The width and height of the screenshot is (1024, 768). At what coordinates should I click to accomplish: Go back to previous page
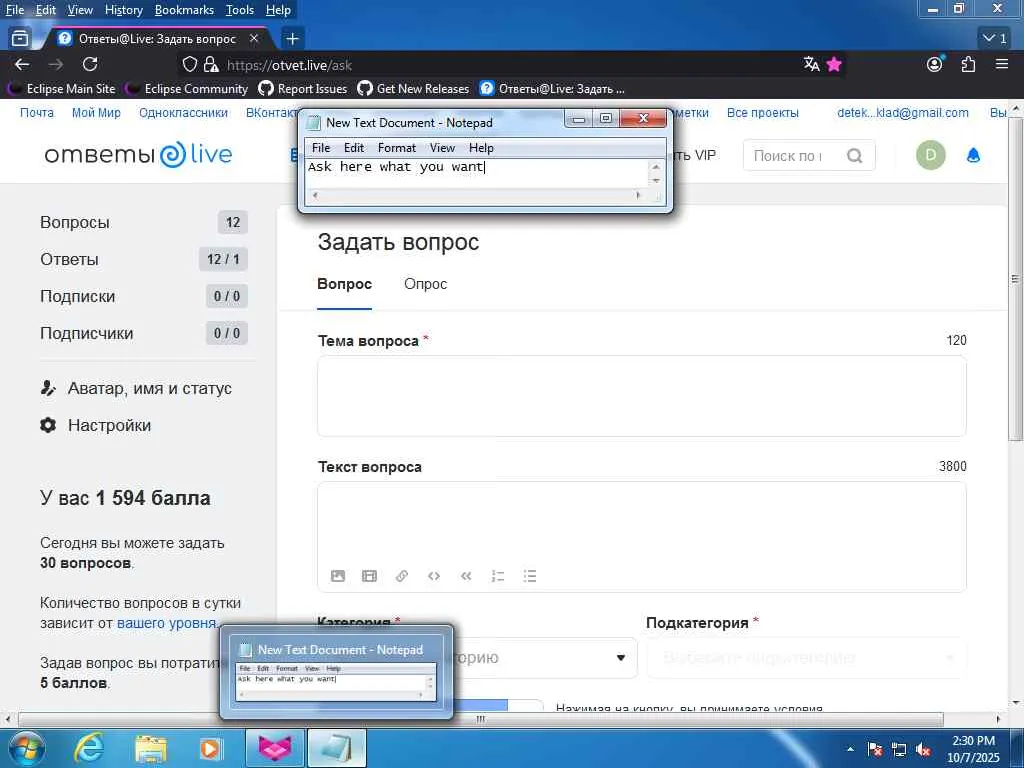(22, 64)
